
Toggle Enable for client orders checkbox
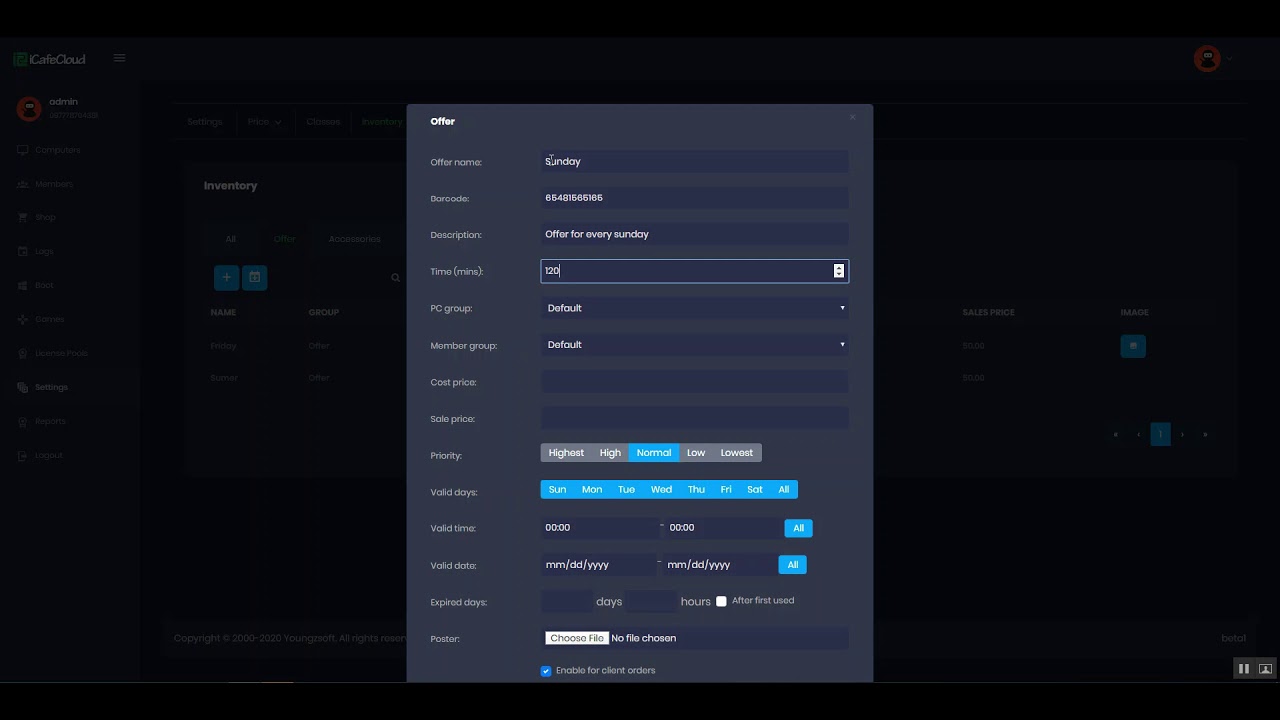(x=546, y=671)
